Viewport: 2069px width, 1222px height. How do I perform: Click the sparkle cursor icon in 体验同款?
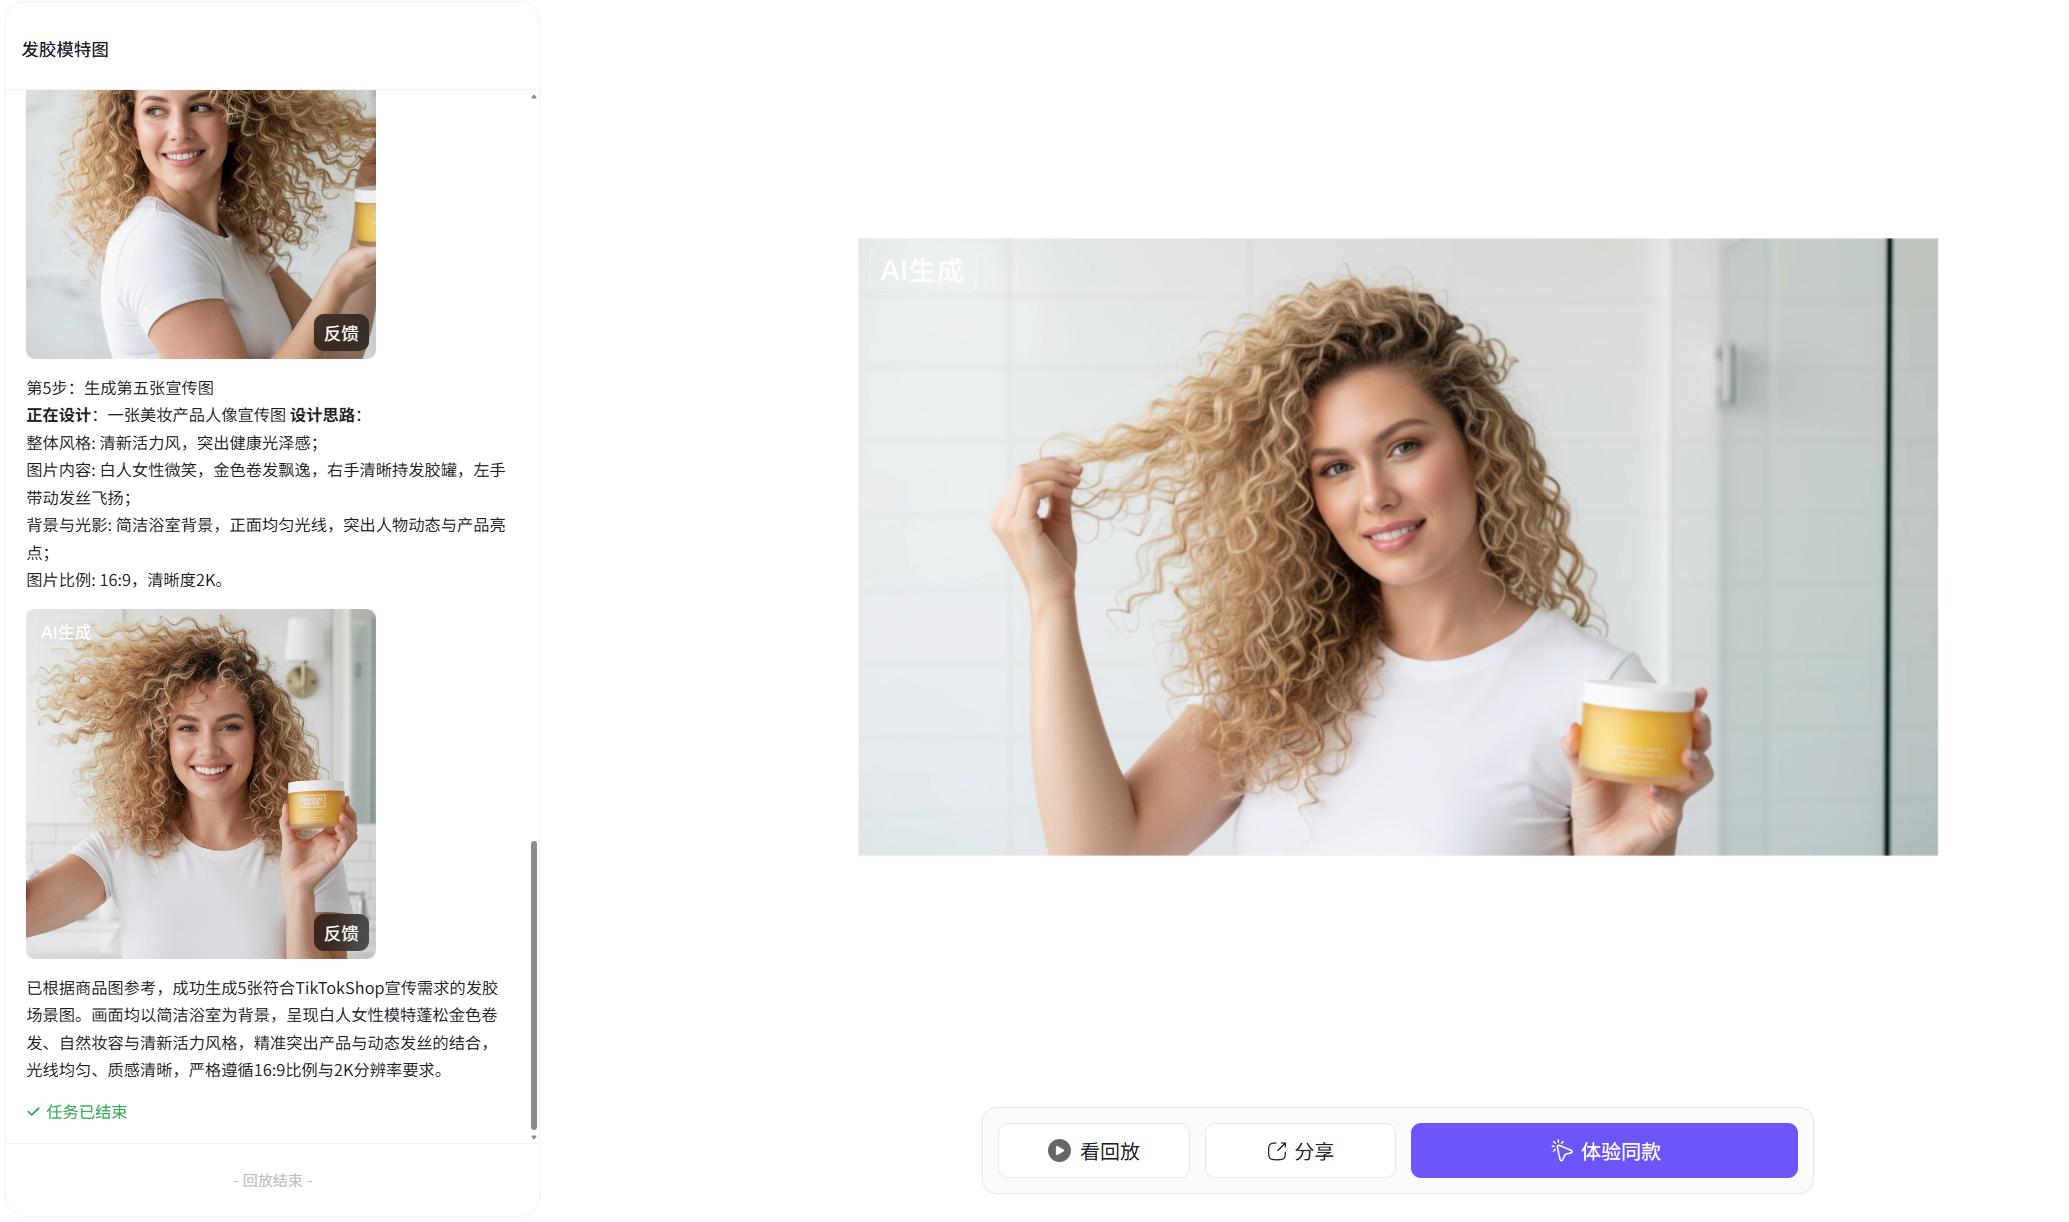pyautogui.click(x=1562, y=1151)
